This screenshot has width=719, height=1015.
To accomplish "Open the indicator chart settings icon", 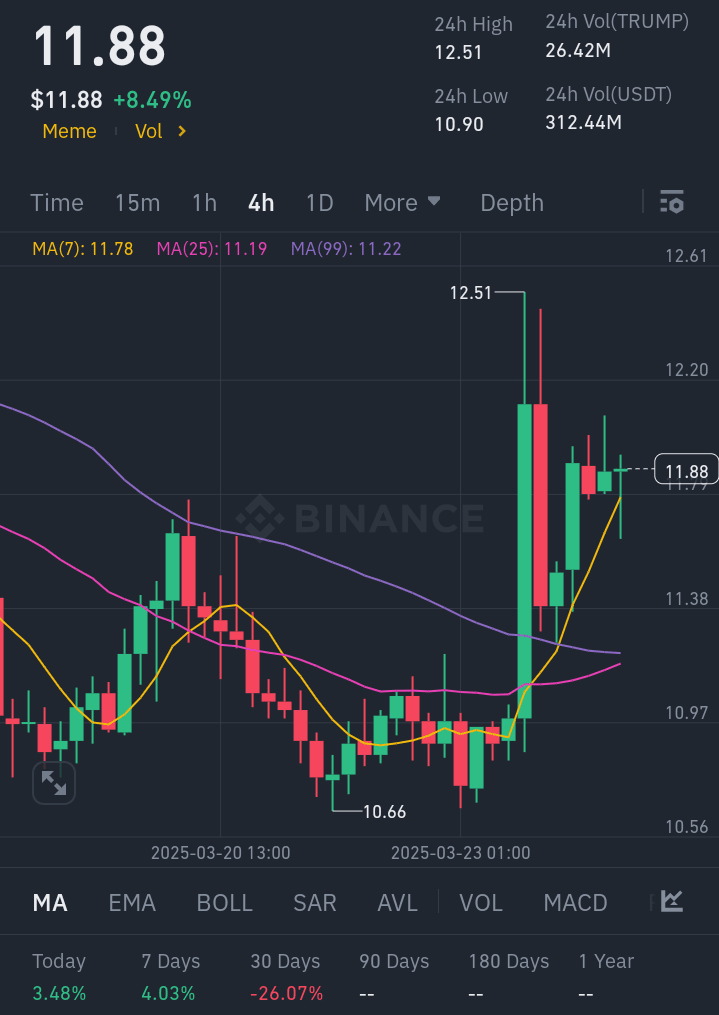I will point(672,902).
